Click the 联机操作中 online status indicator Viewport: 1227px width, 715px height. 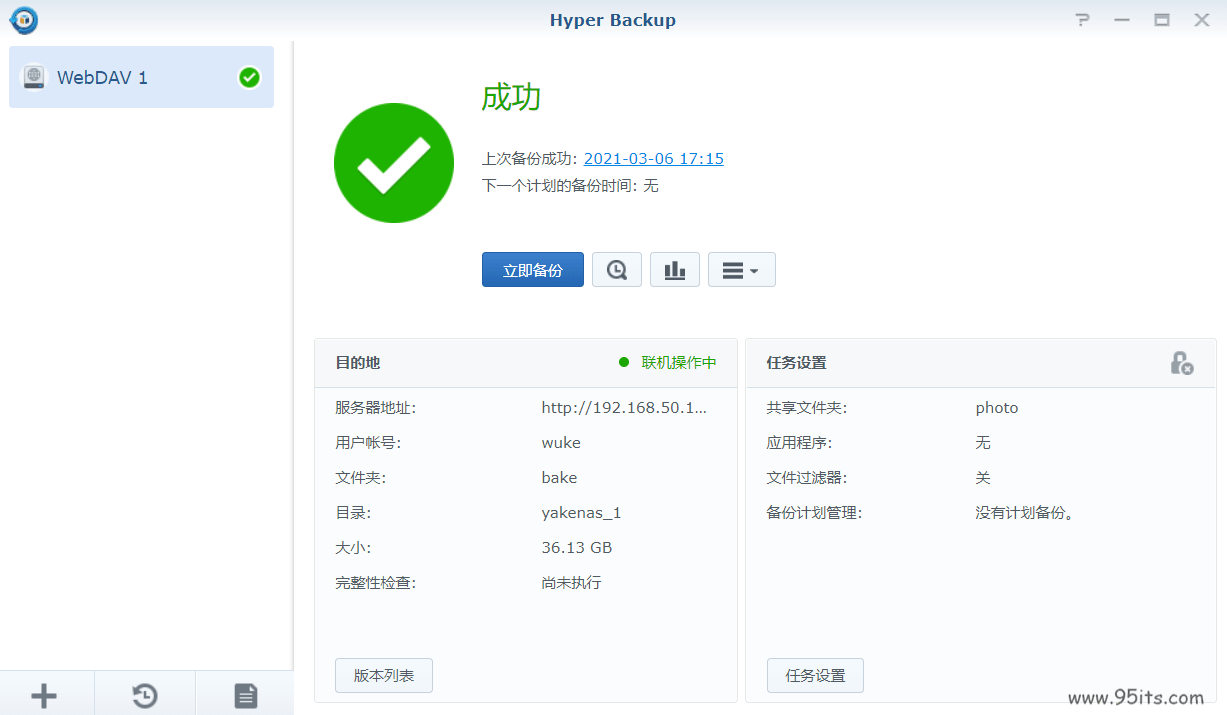tap(668, 362)
